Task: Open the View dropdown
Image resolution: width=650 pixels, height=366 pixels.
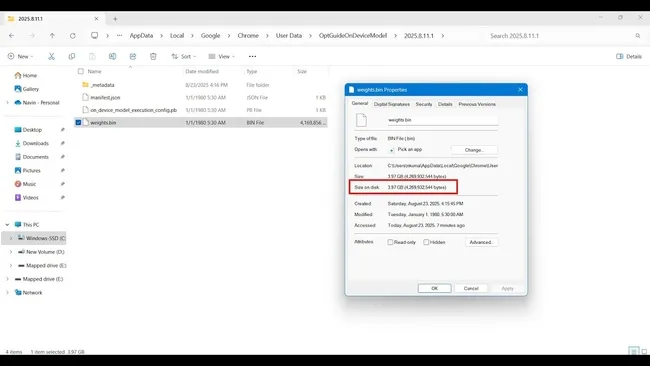Action: [221, 56]
